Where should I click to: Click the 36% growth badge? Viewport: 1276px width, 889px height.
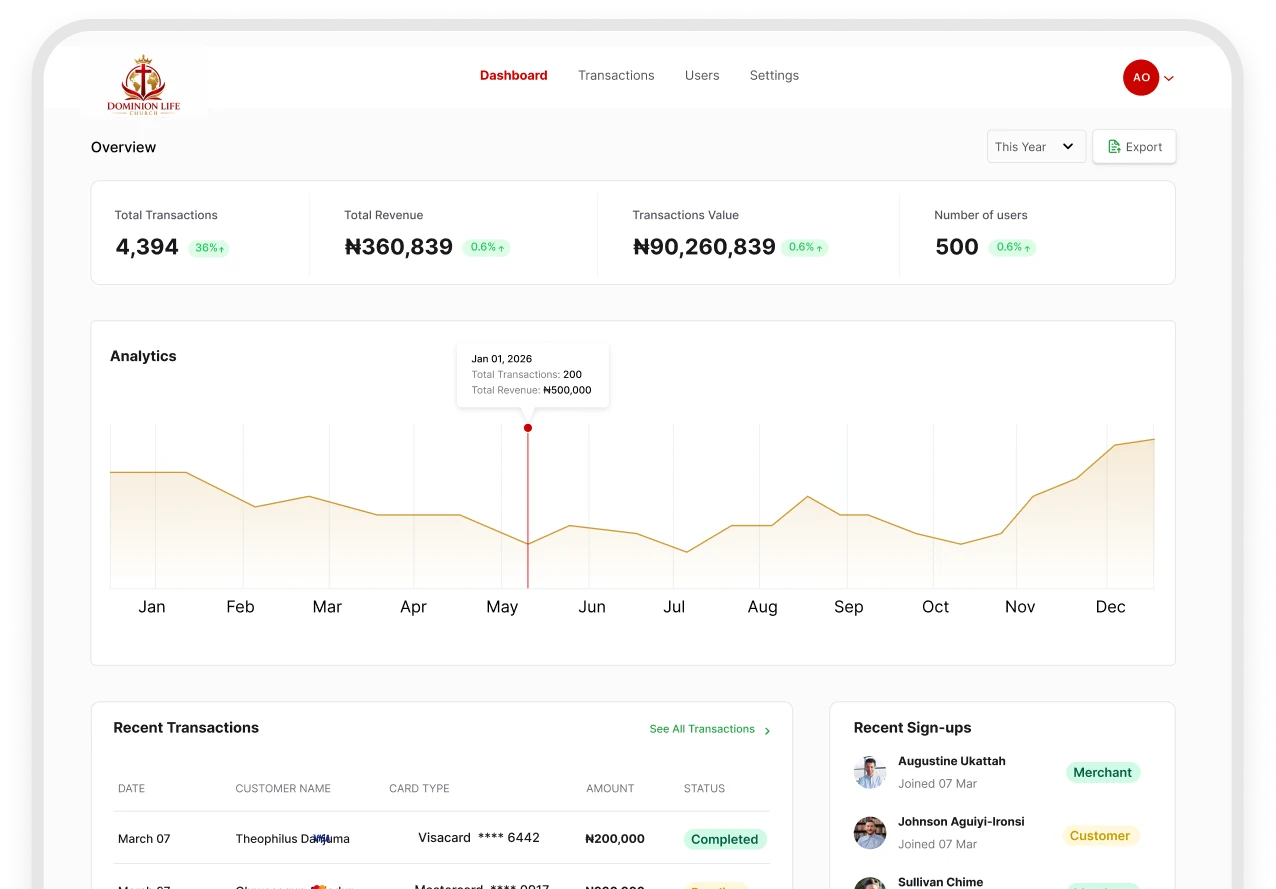coord(209,248)
